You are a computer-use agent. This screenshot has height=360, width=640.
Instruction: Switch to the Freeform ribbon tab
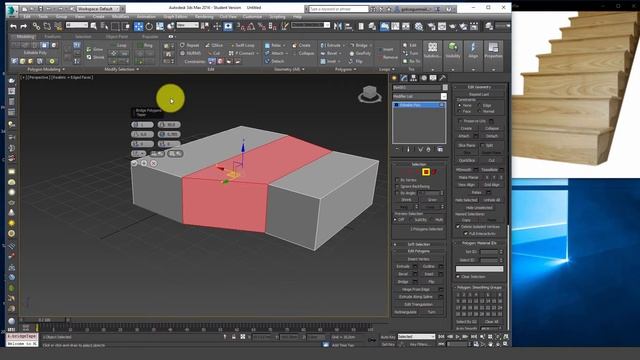(52, 36)
